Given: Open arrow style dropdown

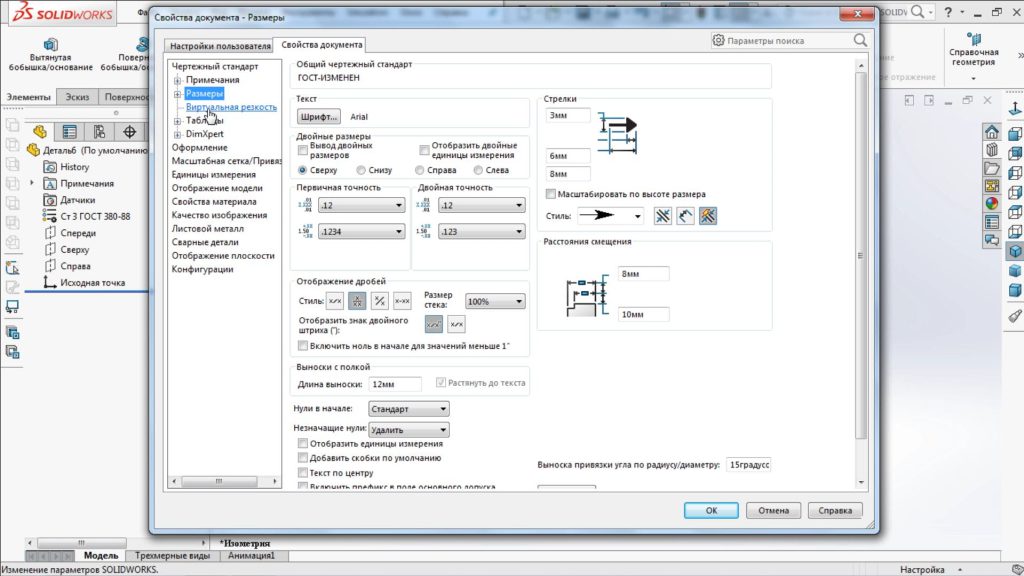Looking at the screenshot, I should [610, 216].
